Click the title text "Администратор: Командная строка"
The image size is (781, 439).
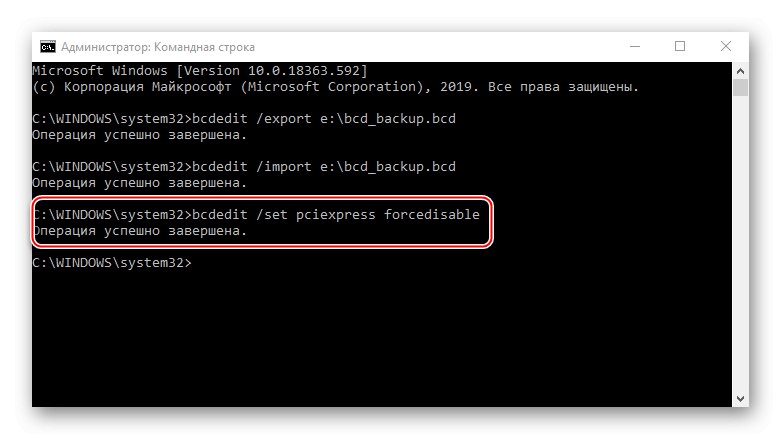(157, 47)
